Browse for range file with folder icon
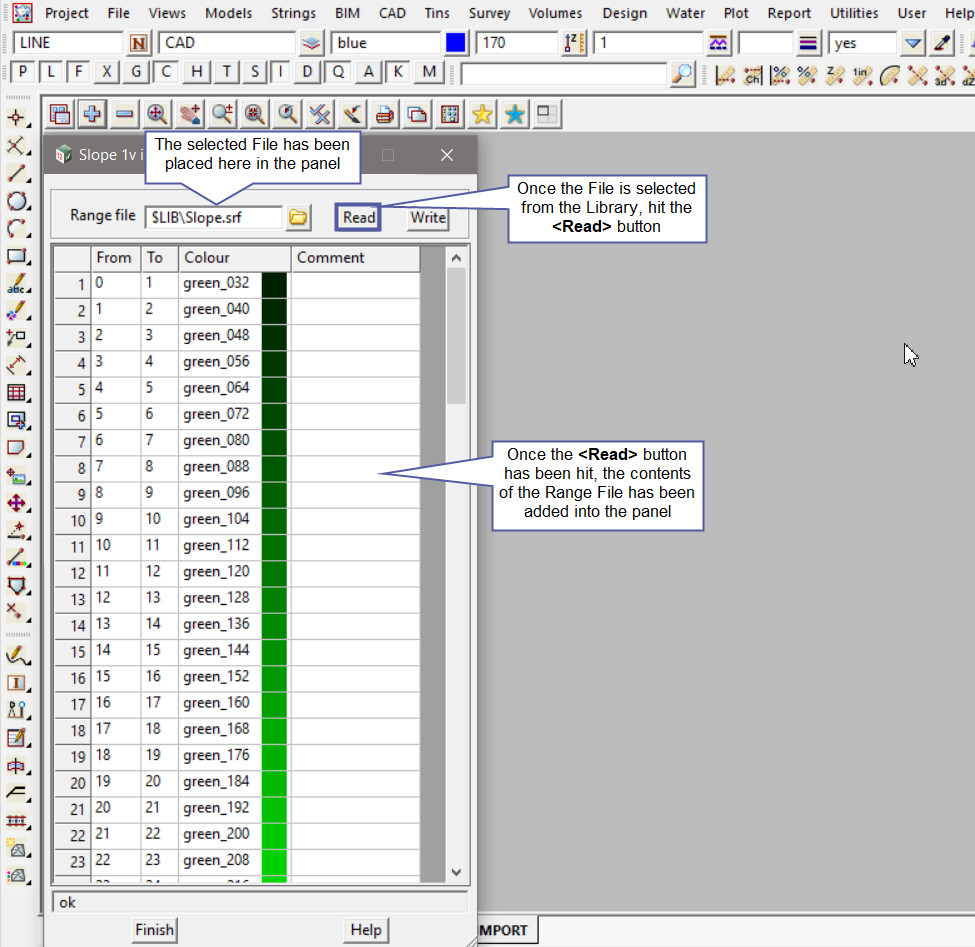 click(x=298, y=217)
